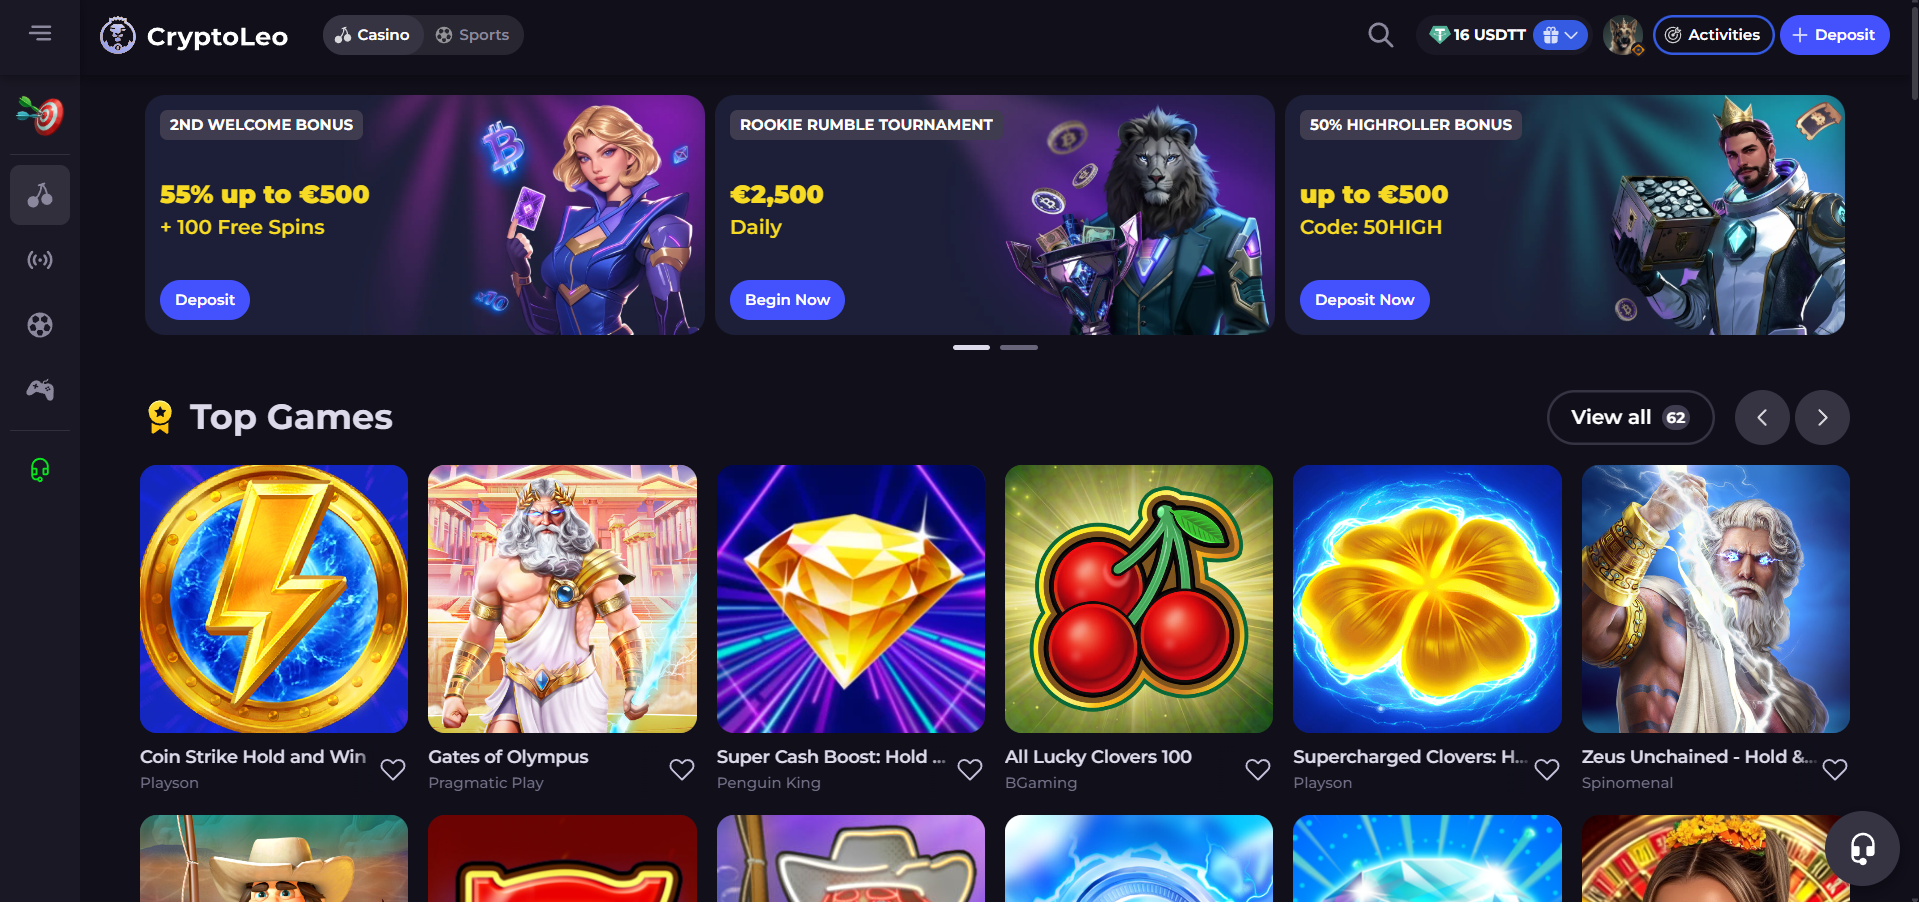Click the floating live chat headset button

click(x=1862, y=848)
